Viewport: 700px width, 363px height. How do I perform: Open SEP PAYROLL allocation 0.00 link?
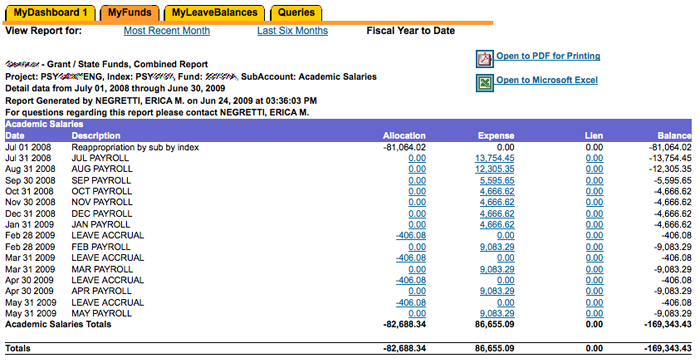[x=417, y=180]
